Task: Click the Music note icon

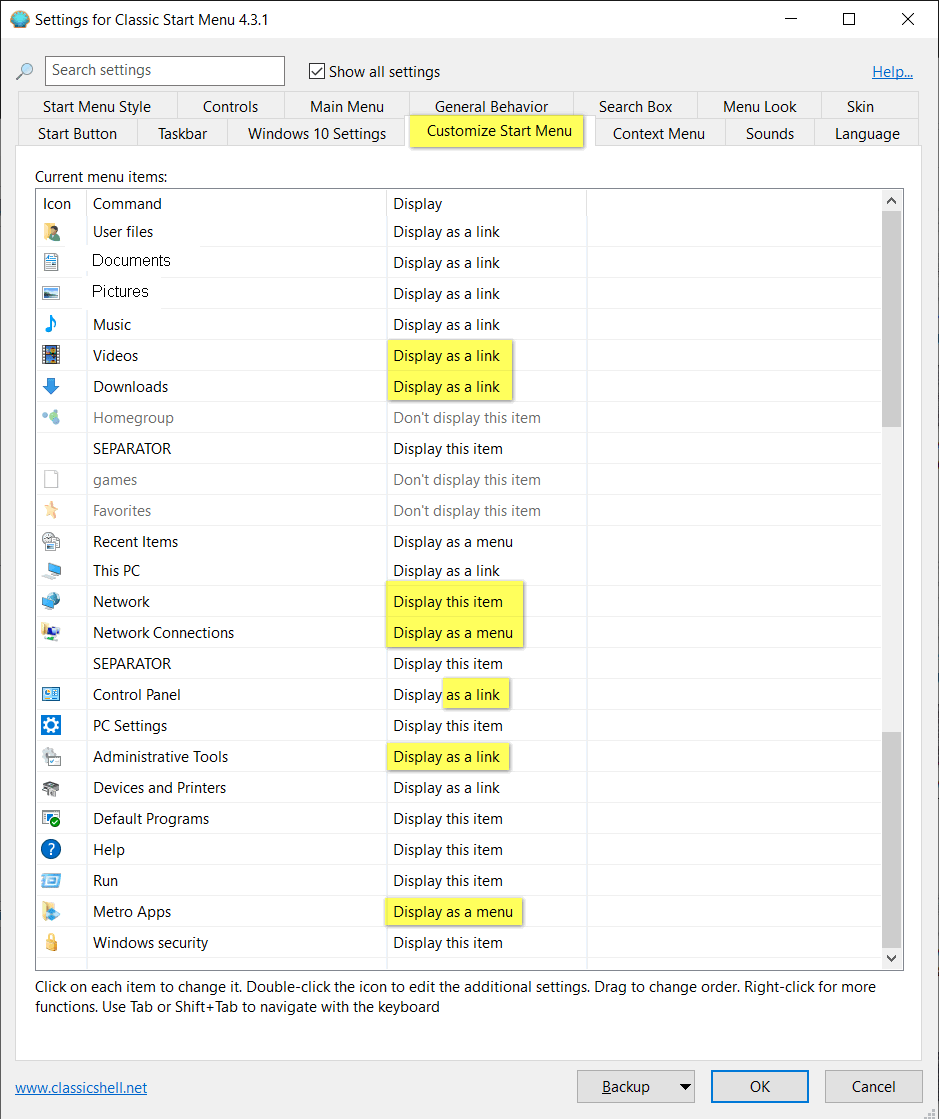Action: point(51,324)
